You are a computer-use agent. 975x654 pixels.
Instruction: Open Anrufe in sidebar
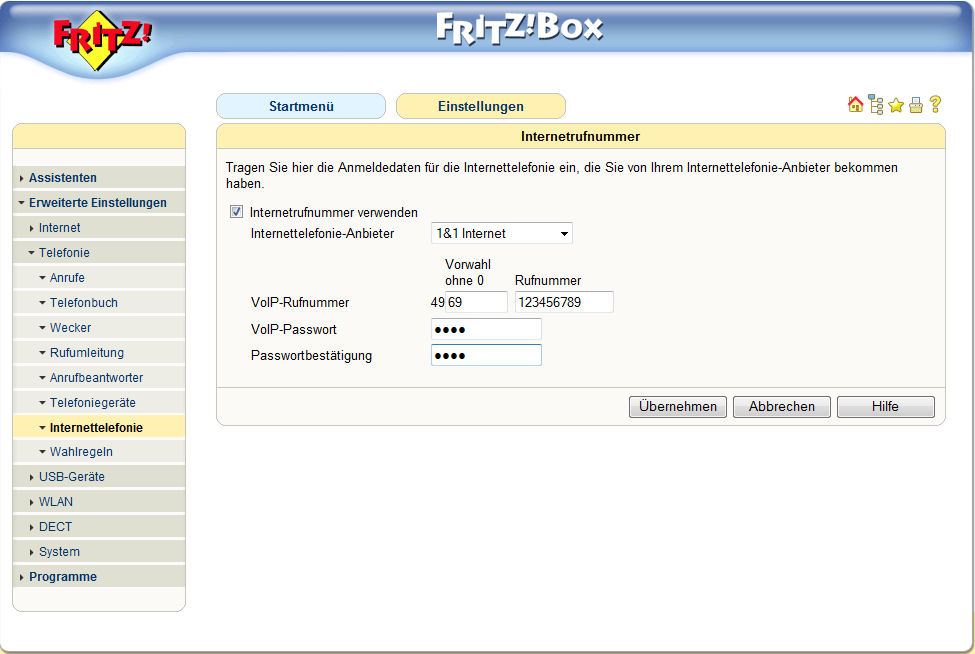99,277
